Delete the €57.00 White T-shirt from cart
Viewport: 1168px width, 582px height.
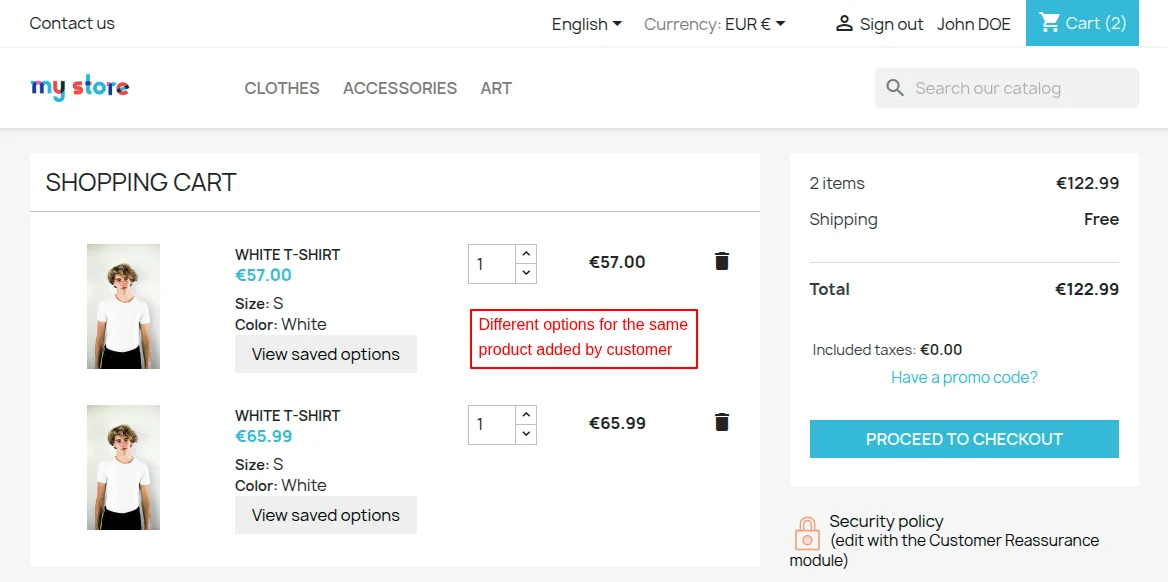point(722,262)
